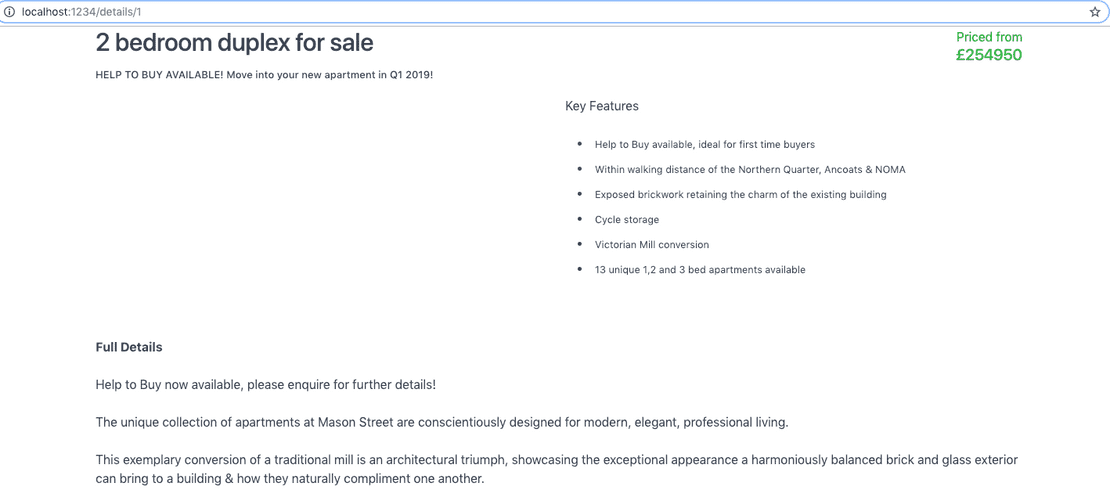
Task: Click the 'Key Features' heading
Action: click(602, 106)
